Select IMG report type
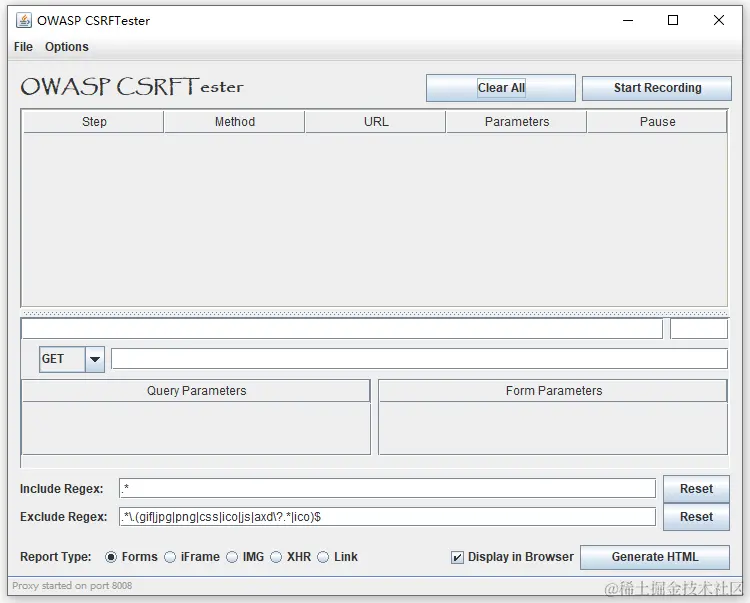Screen dimensions: 750x603 click(x=232, y=557)
